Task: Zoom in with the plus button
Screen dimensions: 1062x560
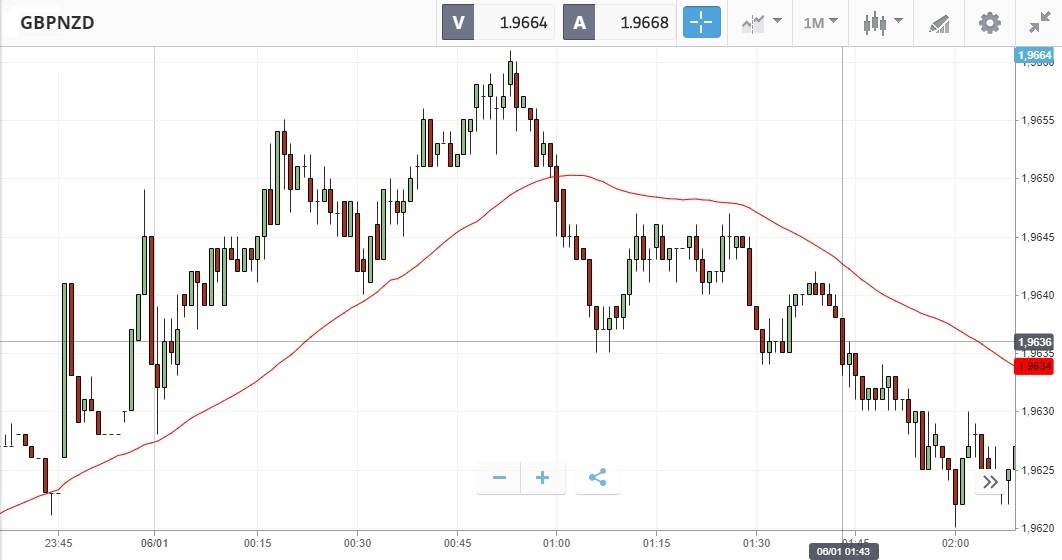Action: tap(543, 478)
